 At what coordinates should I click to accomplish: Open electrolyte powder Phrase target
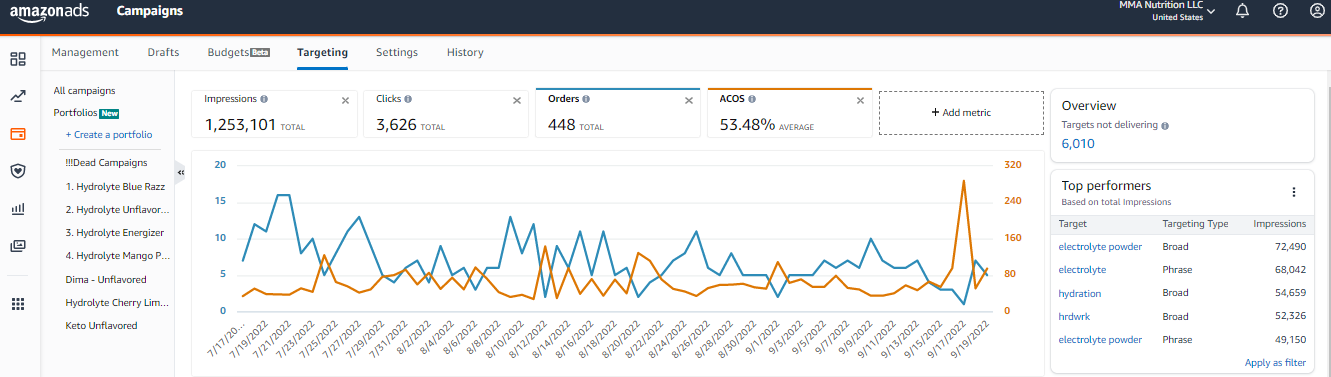pyautogui.click(x=1100, y=340)
